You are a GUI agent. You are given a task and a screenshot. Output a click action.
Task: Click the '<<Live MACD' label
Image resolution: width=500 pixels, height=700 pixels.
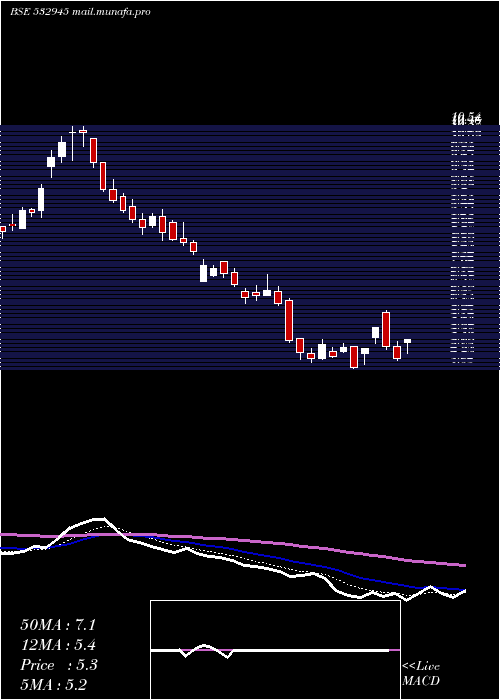coord(421,674)
